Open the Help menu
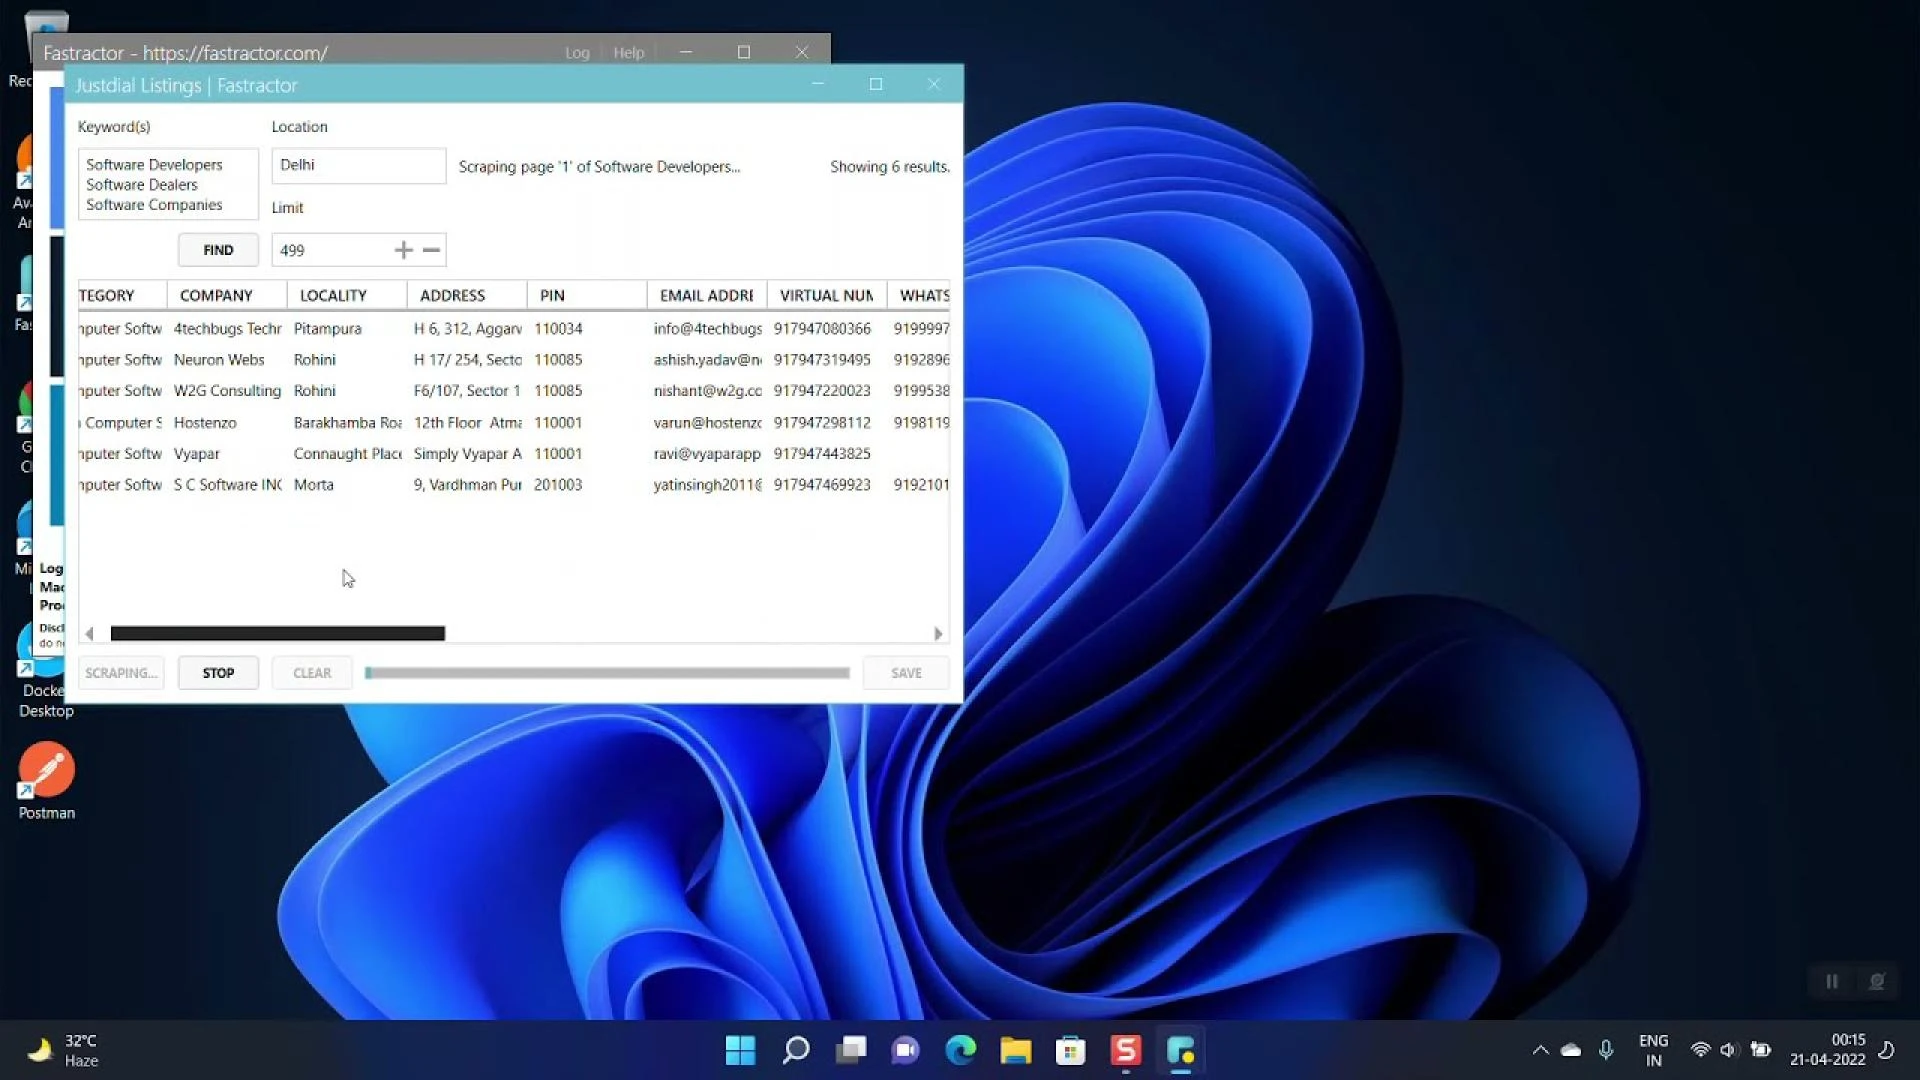Image resolution: width=1920 pixels, height=1080 pixels. (628, 53)
